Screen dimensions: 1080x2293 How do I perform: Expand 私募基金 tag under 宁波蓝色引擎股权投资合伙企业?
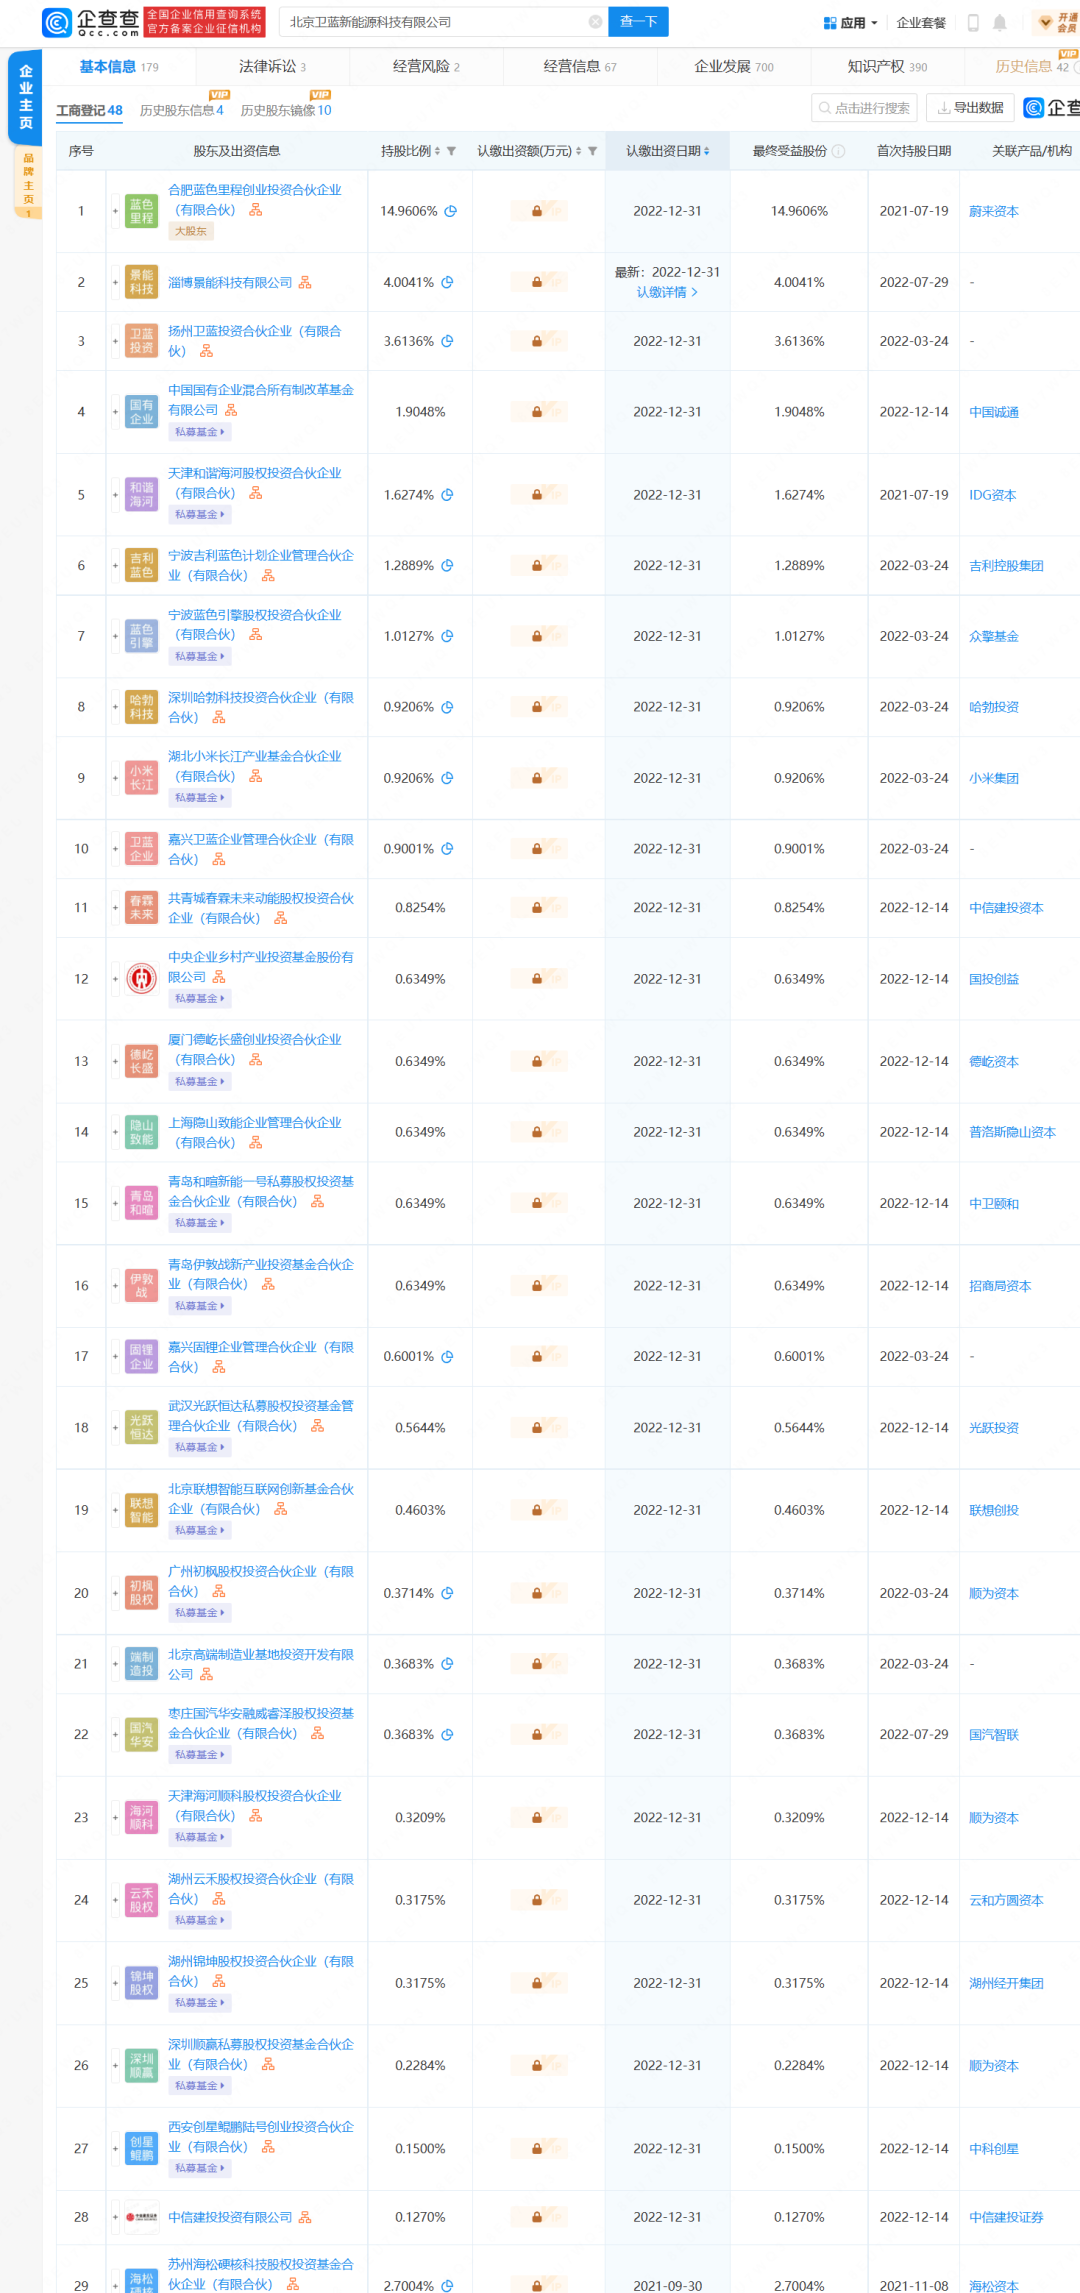click(x=199, y=657)
